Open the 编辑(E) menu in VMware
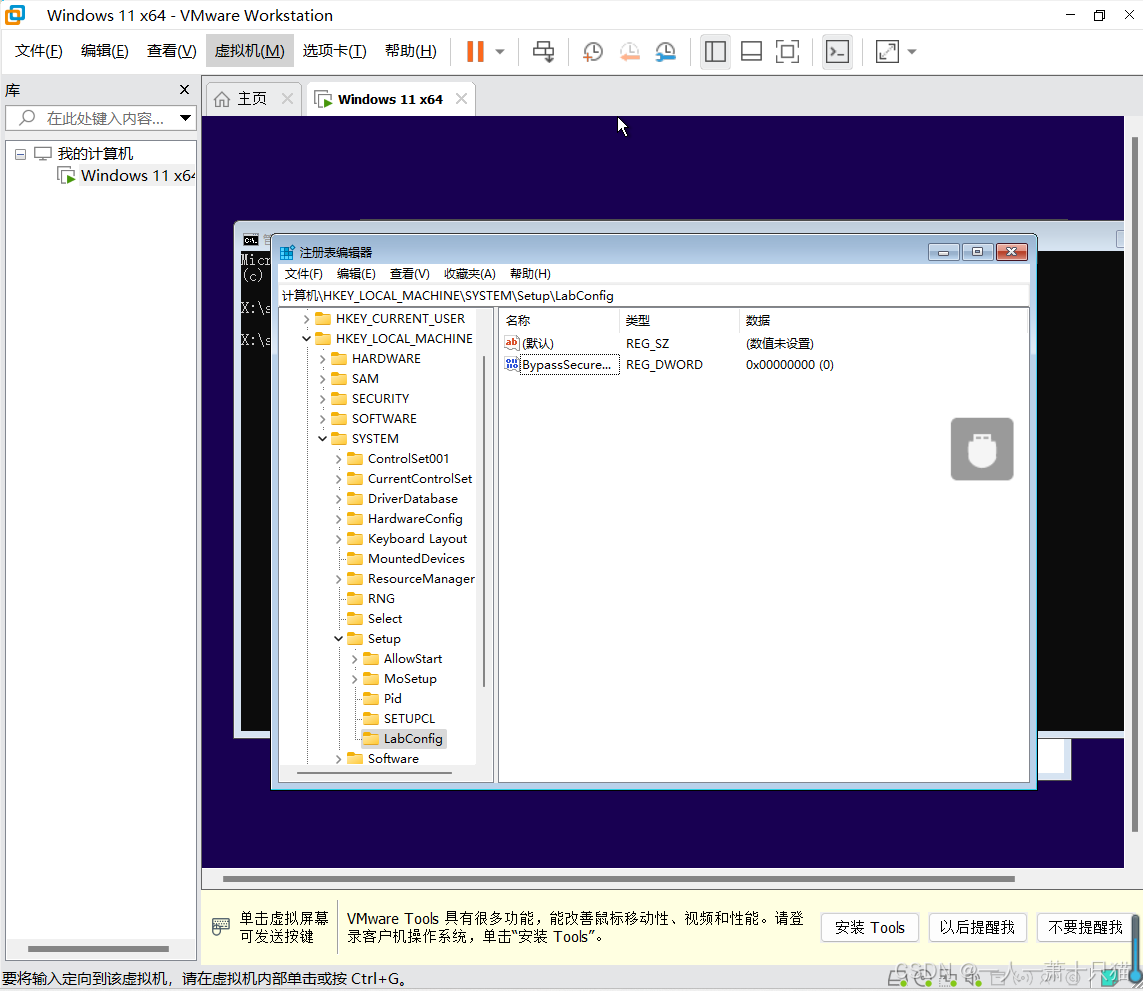Screen dimensions: 1143x991 (104, 50)
